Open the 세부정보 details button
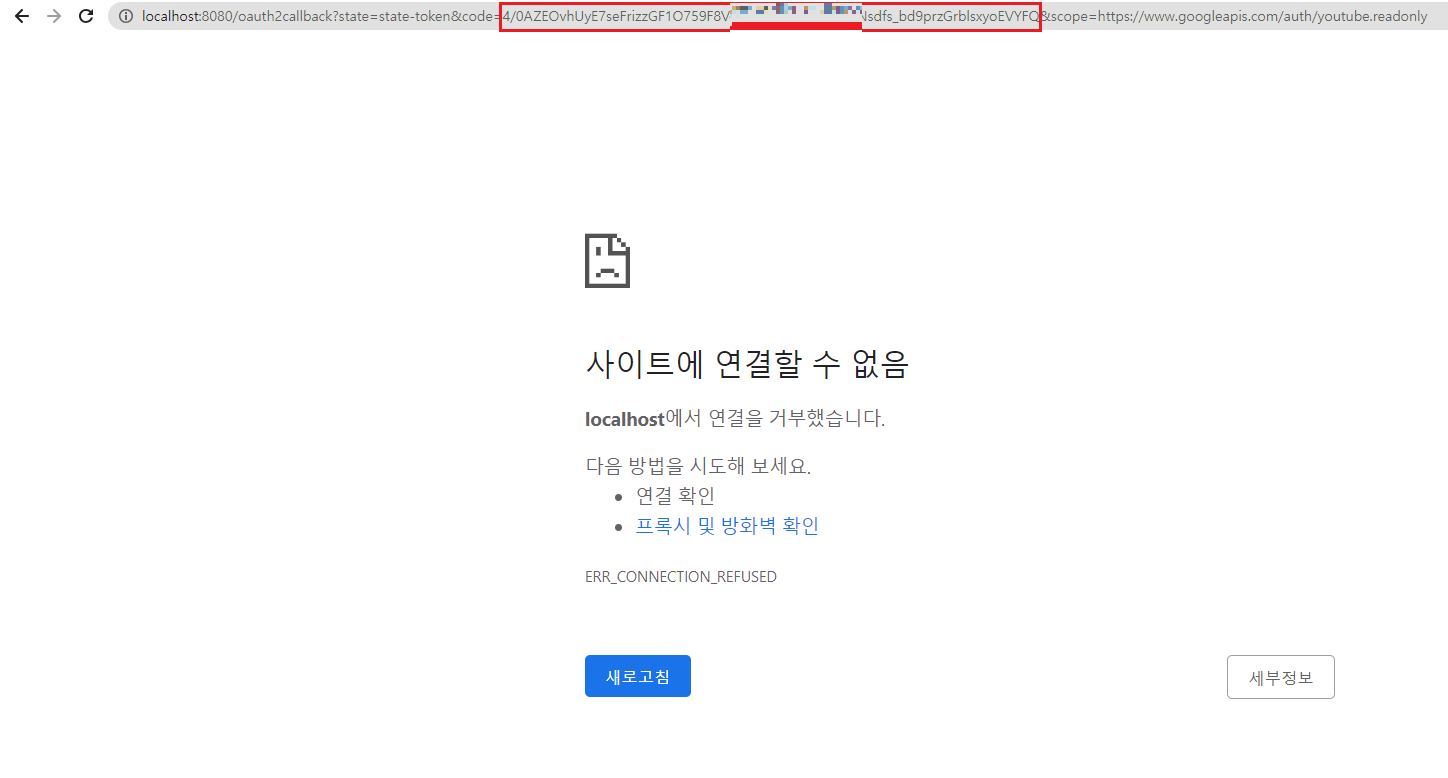Screen dimensions: 1448x778 (x=1280, y=677)
